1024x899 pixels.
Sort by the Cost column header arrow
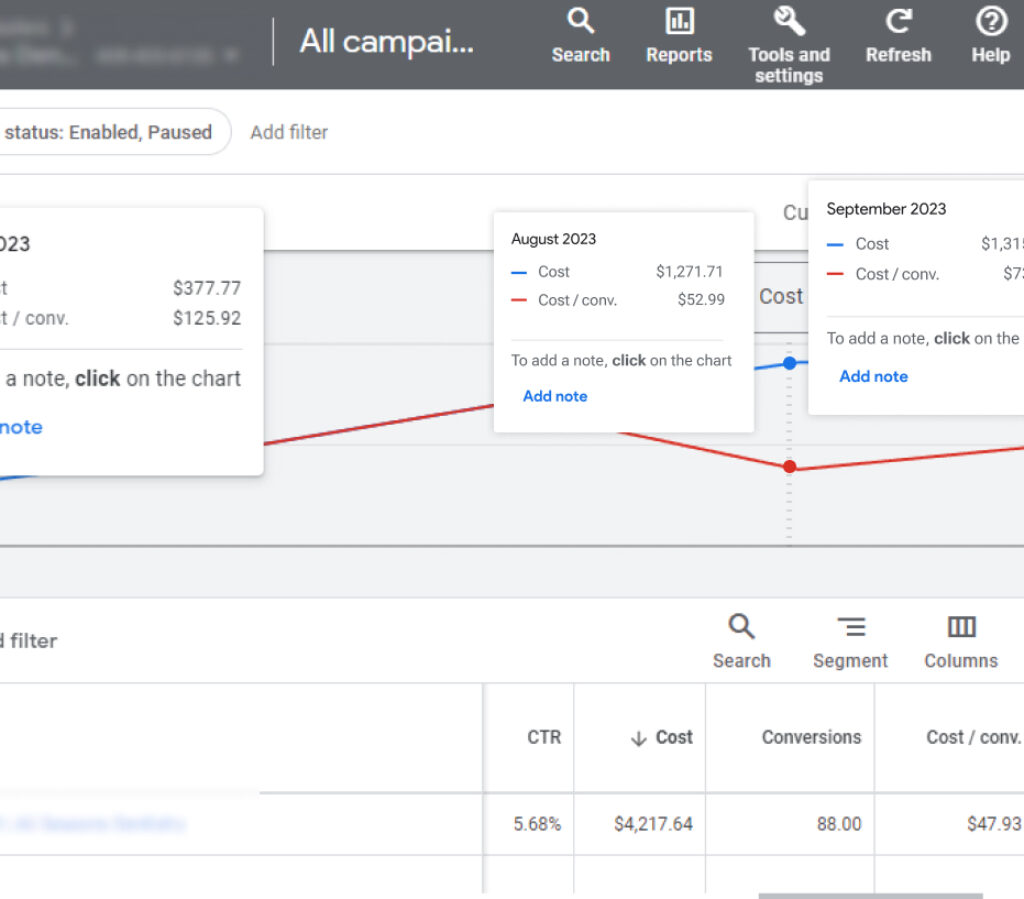click(x=639, y=738)
